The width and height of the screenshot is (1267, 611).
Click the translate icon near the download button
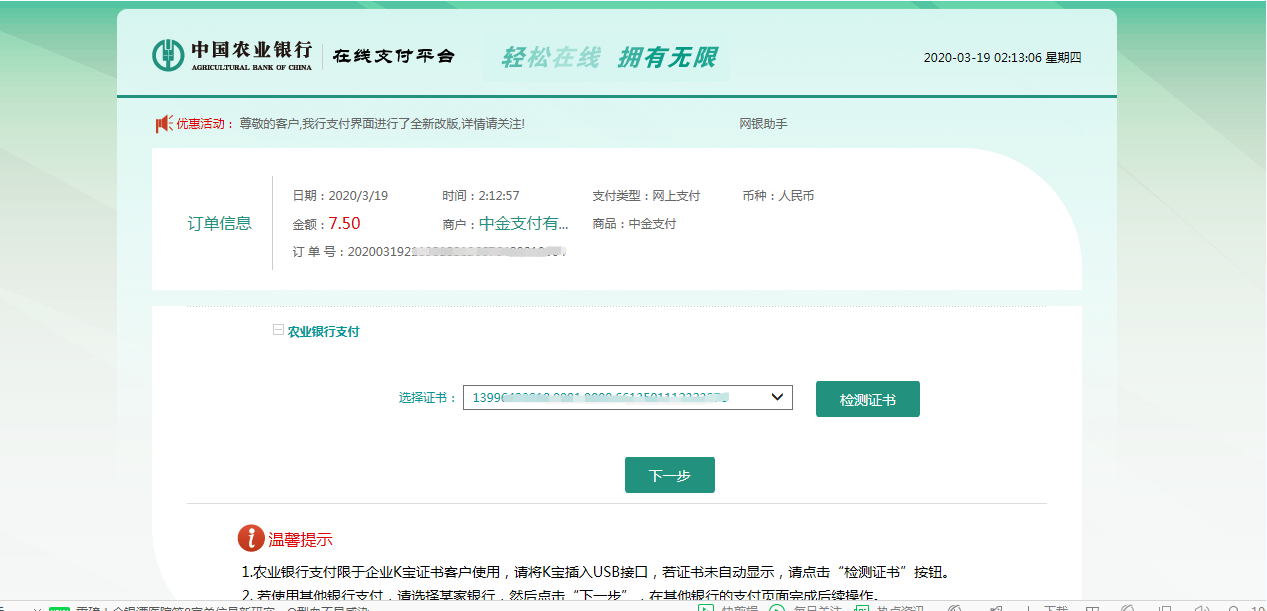[996, 608]
